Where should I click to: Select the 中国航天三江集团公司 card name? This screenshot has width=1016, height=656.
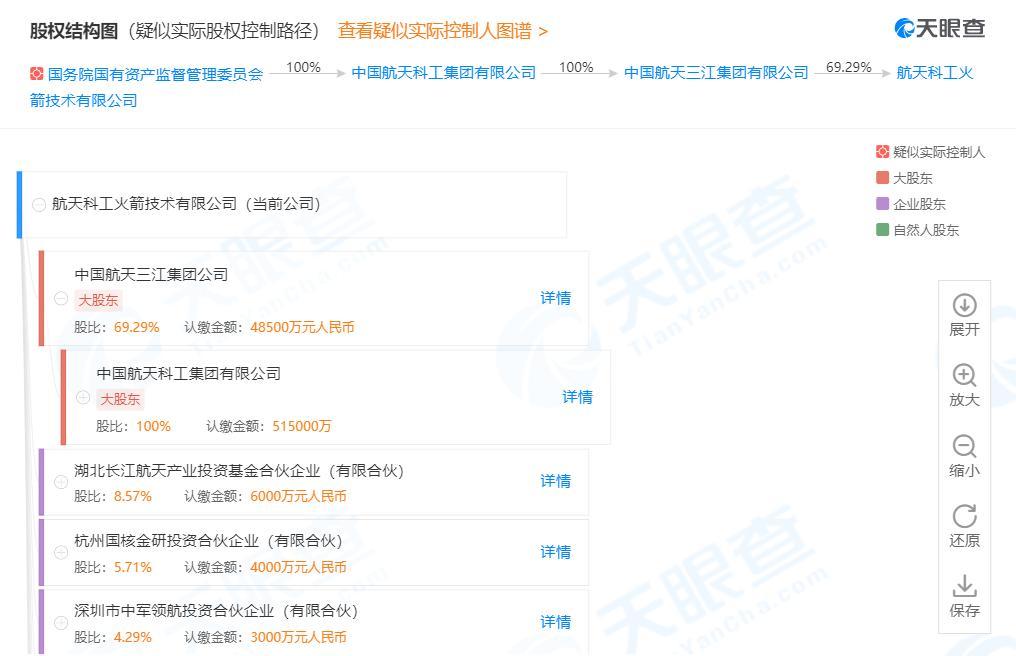click(x=151, y=274)
